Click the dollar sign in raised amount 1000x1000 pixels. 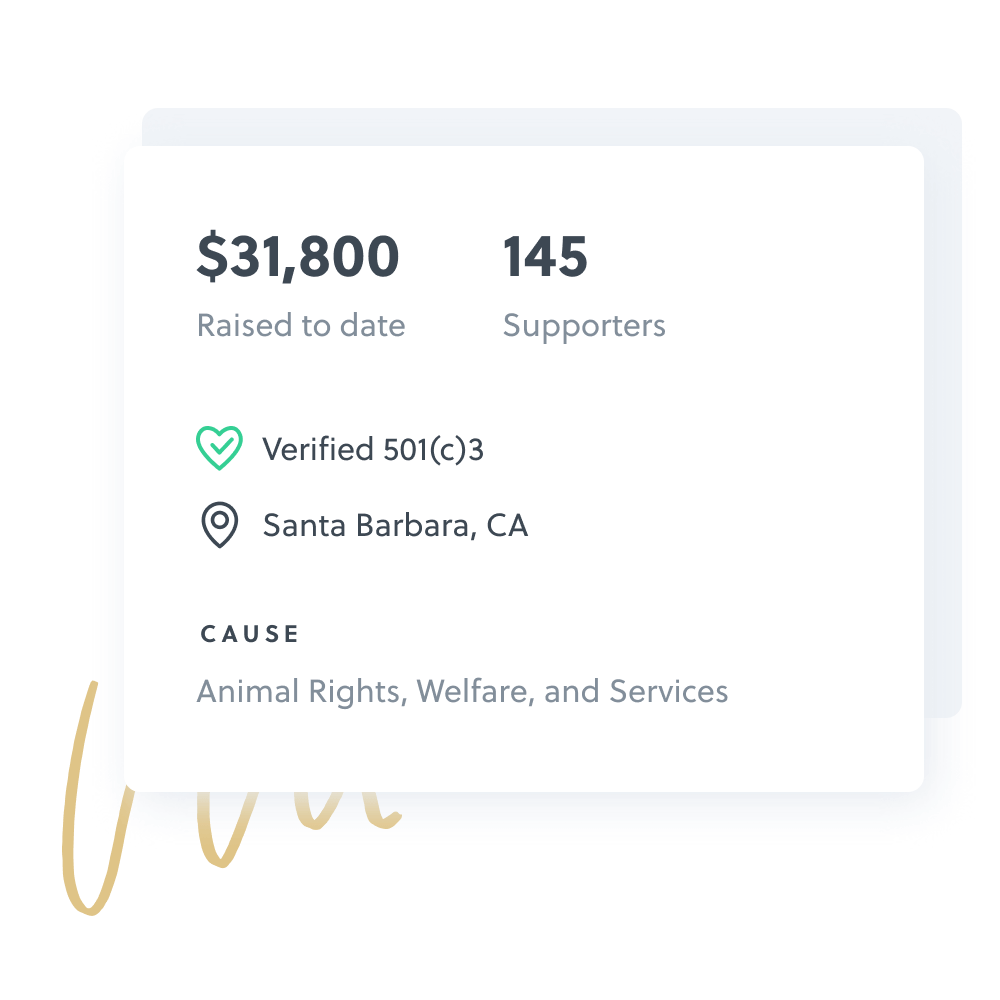coord(212,257)
